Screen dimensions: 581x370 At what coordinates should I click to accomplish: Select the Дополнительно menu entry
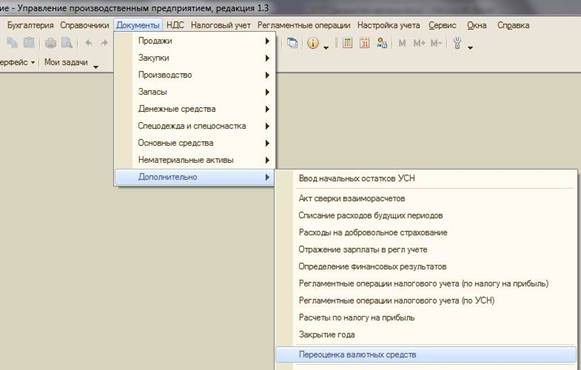click(x=194, y=177)
